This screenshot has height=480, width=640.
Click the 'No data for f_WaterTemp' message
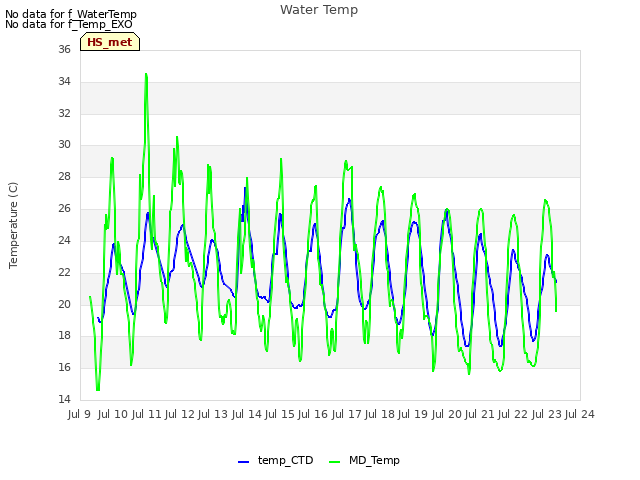pyautogui.click(x=71, y=14)
